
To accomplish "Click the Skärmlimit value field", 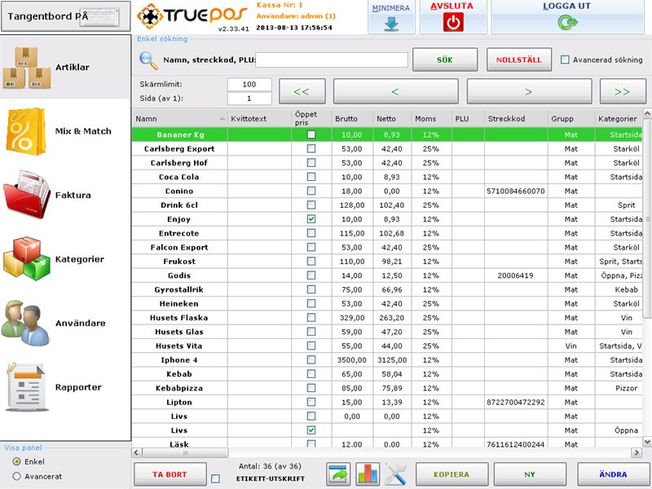I will pyautogui.click(x=249, y=84).
